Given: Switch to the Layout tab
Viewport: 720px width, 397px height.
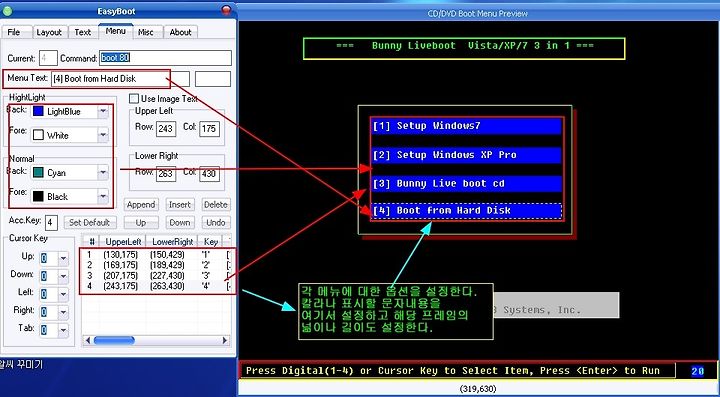Looking at the screenshot, I should point(49,32).
